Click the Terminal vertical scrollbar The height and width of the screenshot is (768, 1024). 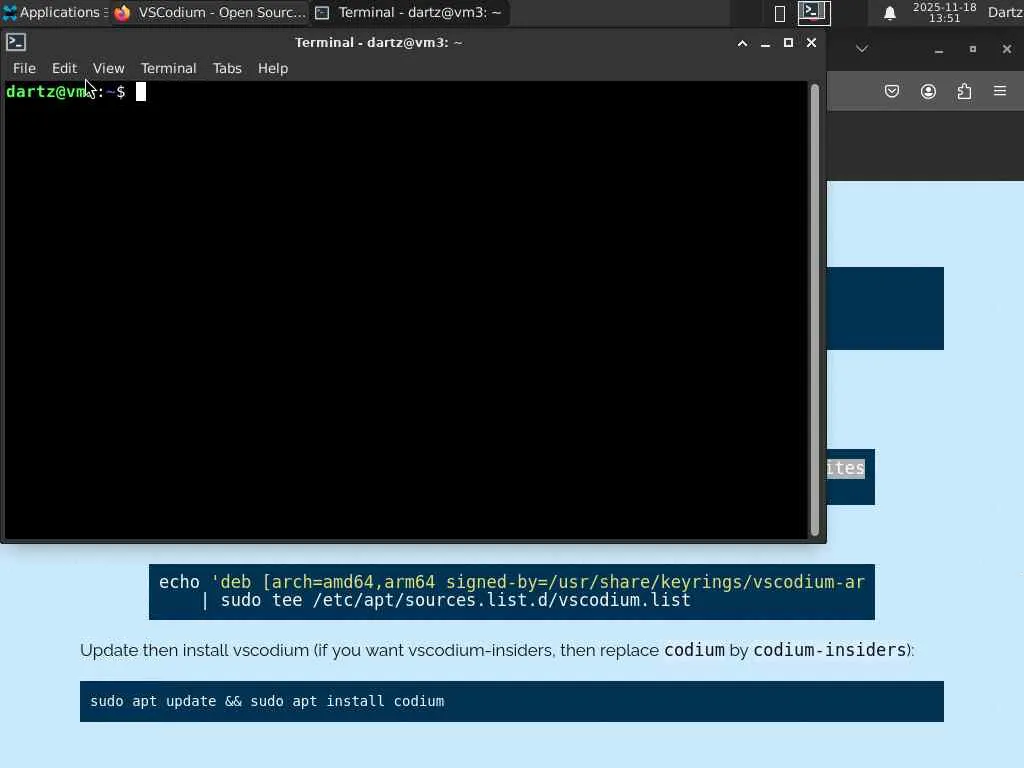tap(814, 310)
